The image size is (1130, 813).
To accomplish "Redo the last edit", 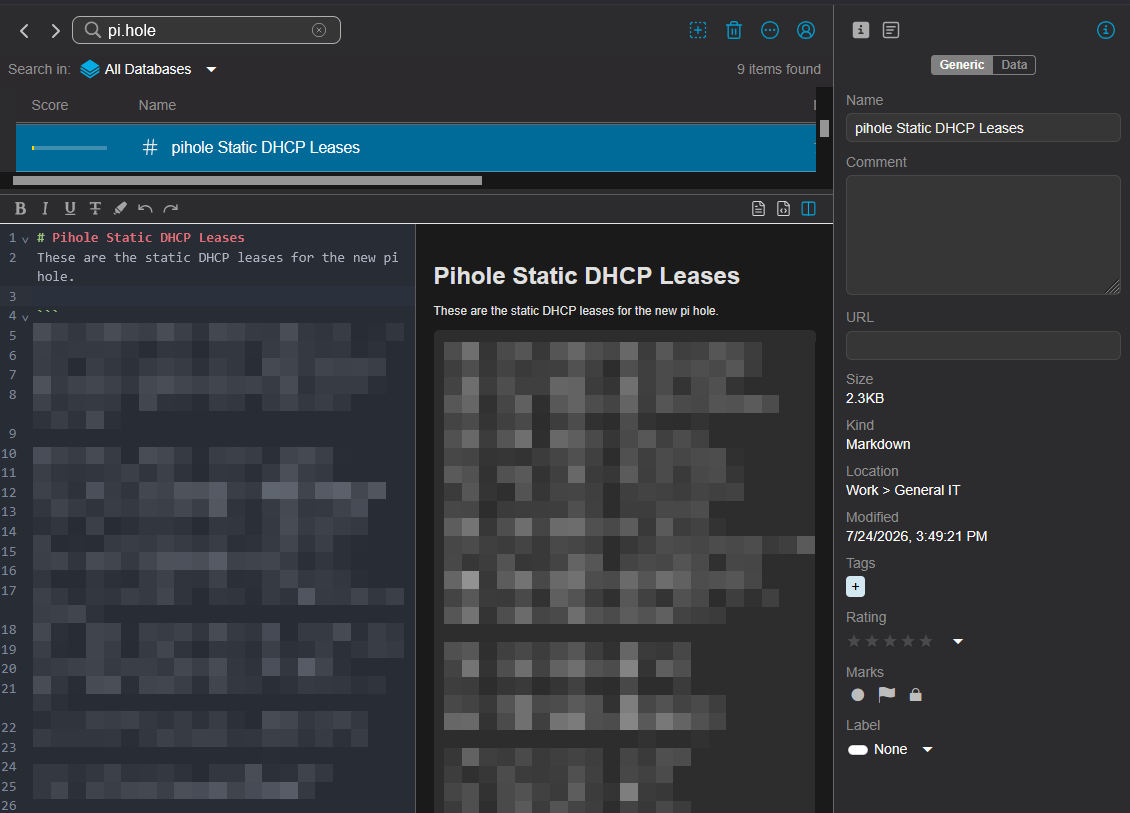I will 171,208.
